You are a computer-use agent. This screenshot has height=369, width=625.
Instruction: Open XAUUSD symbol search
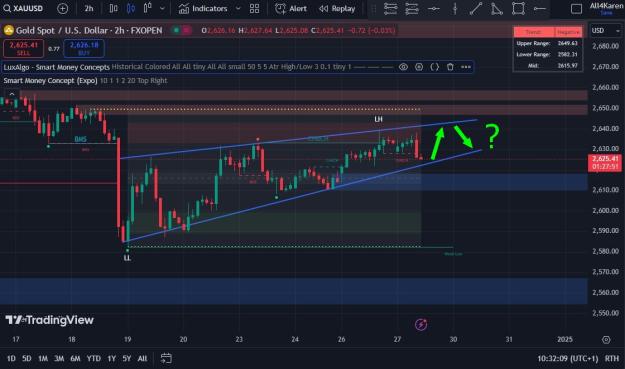pos(23,8)
